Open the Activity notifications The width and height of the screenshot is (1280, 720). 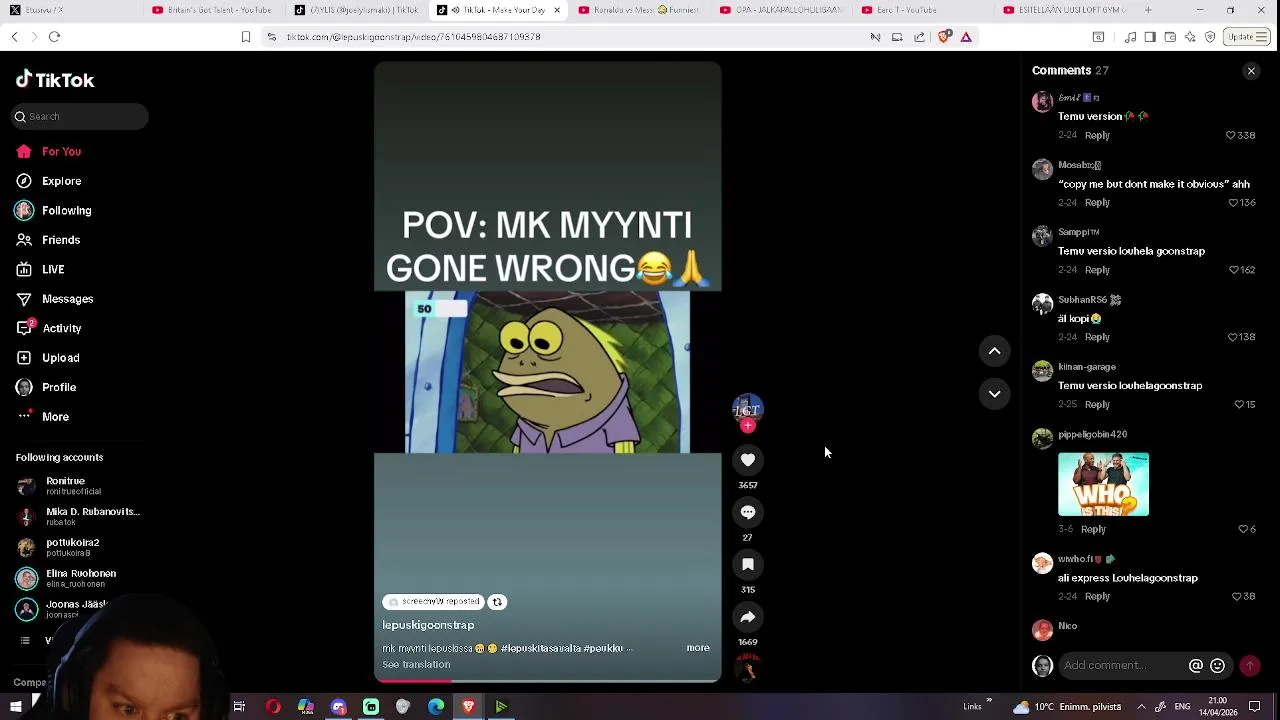tap(48, 328)
